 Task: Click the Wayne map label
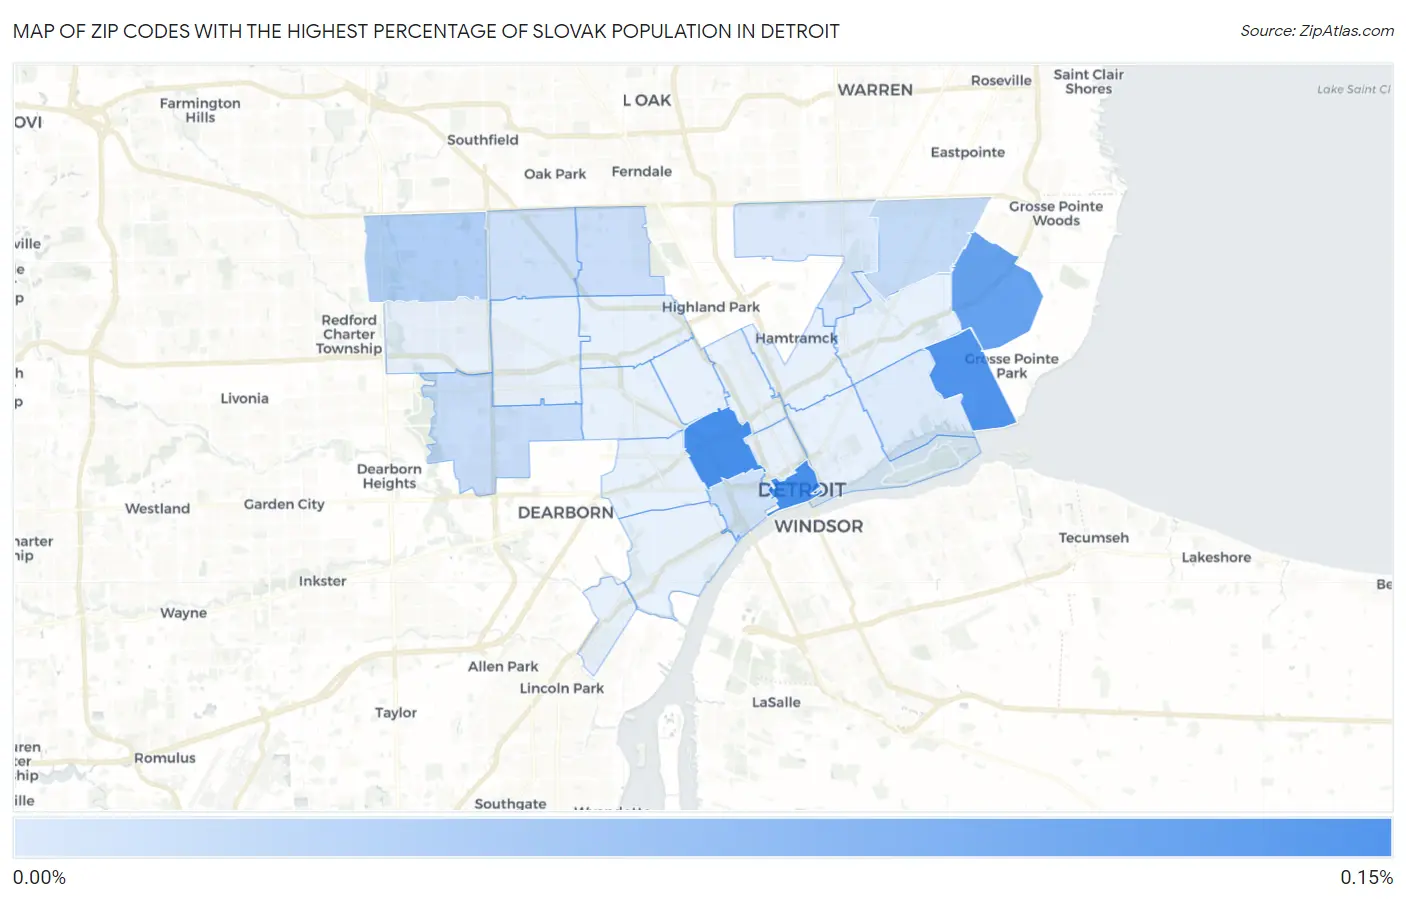click(183, 613)
